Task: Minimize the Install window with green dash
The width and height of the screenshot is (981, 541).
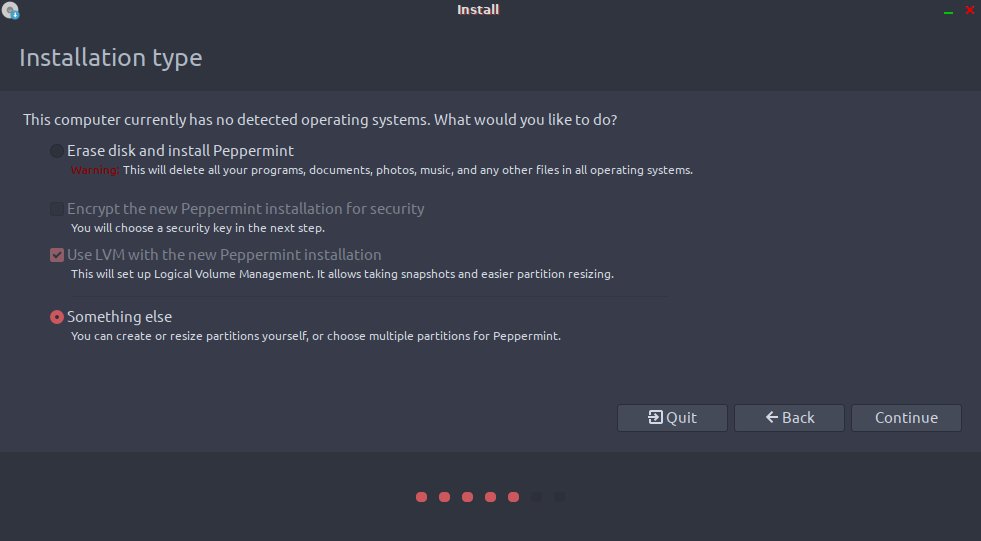Action: 948,11
